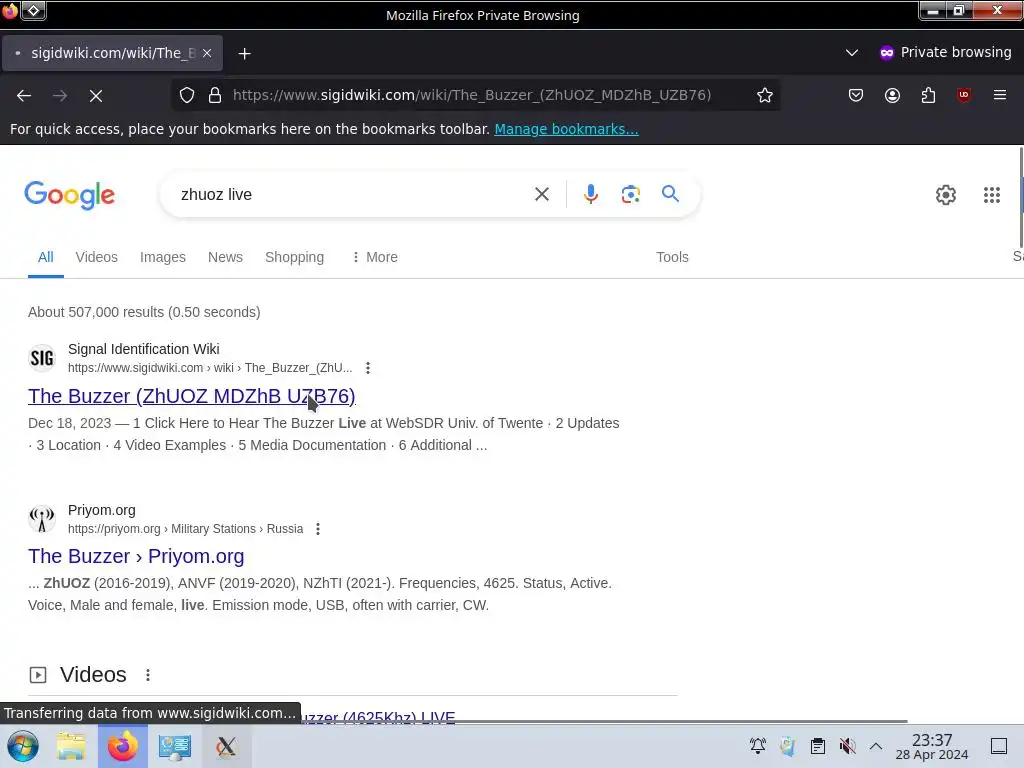Open Videos section three-dot options
This screenshot has width=1024, height=768.
[x=148, y=675]
